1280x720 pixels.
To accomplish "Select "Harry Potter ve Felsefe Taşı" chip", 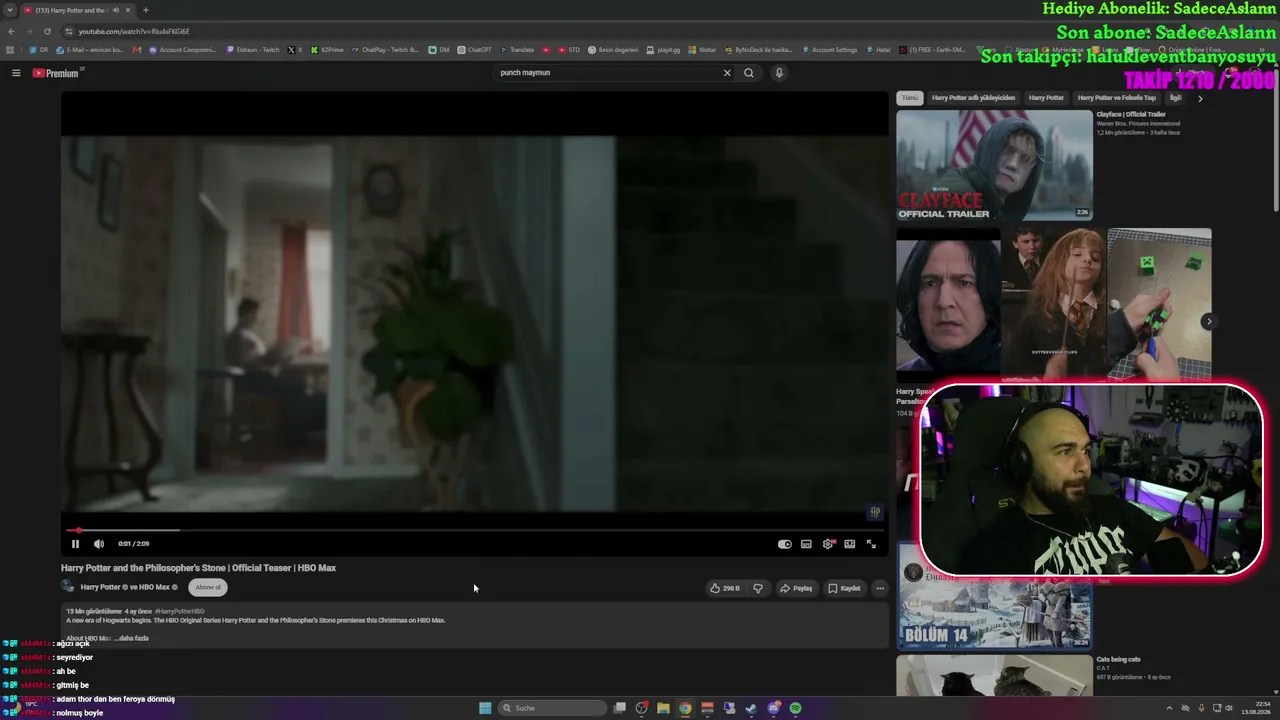I will [x=1116, y=98].
